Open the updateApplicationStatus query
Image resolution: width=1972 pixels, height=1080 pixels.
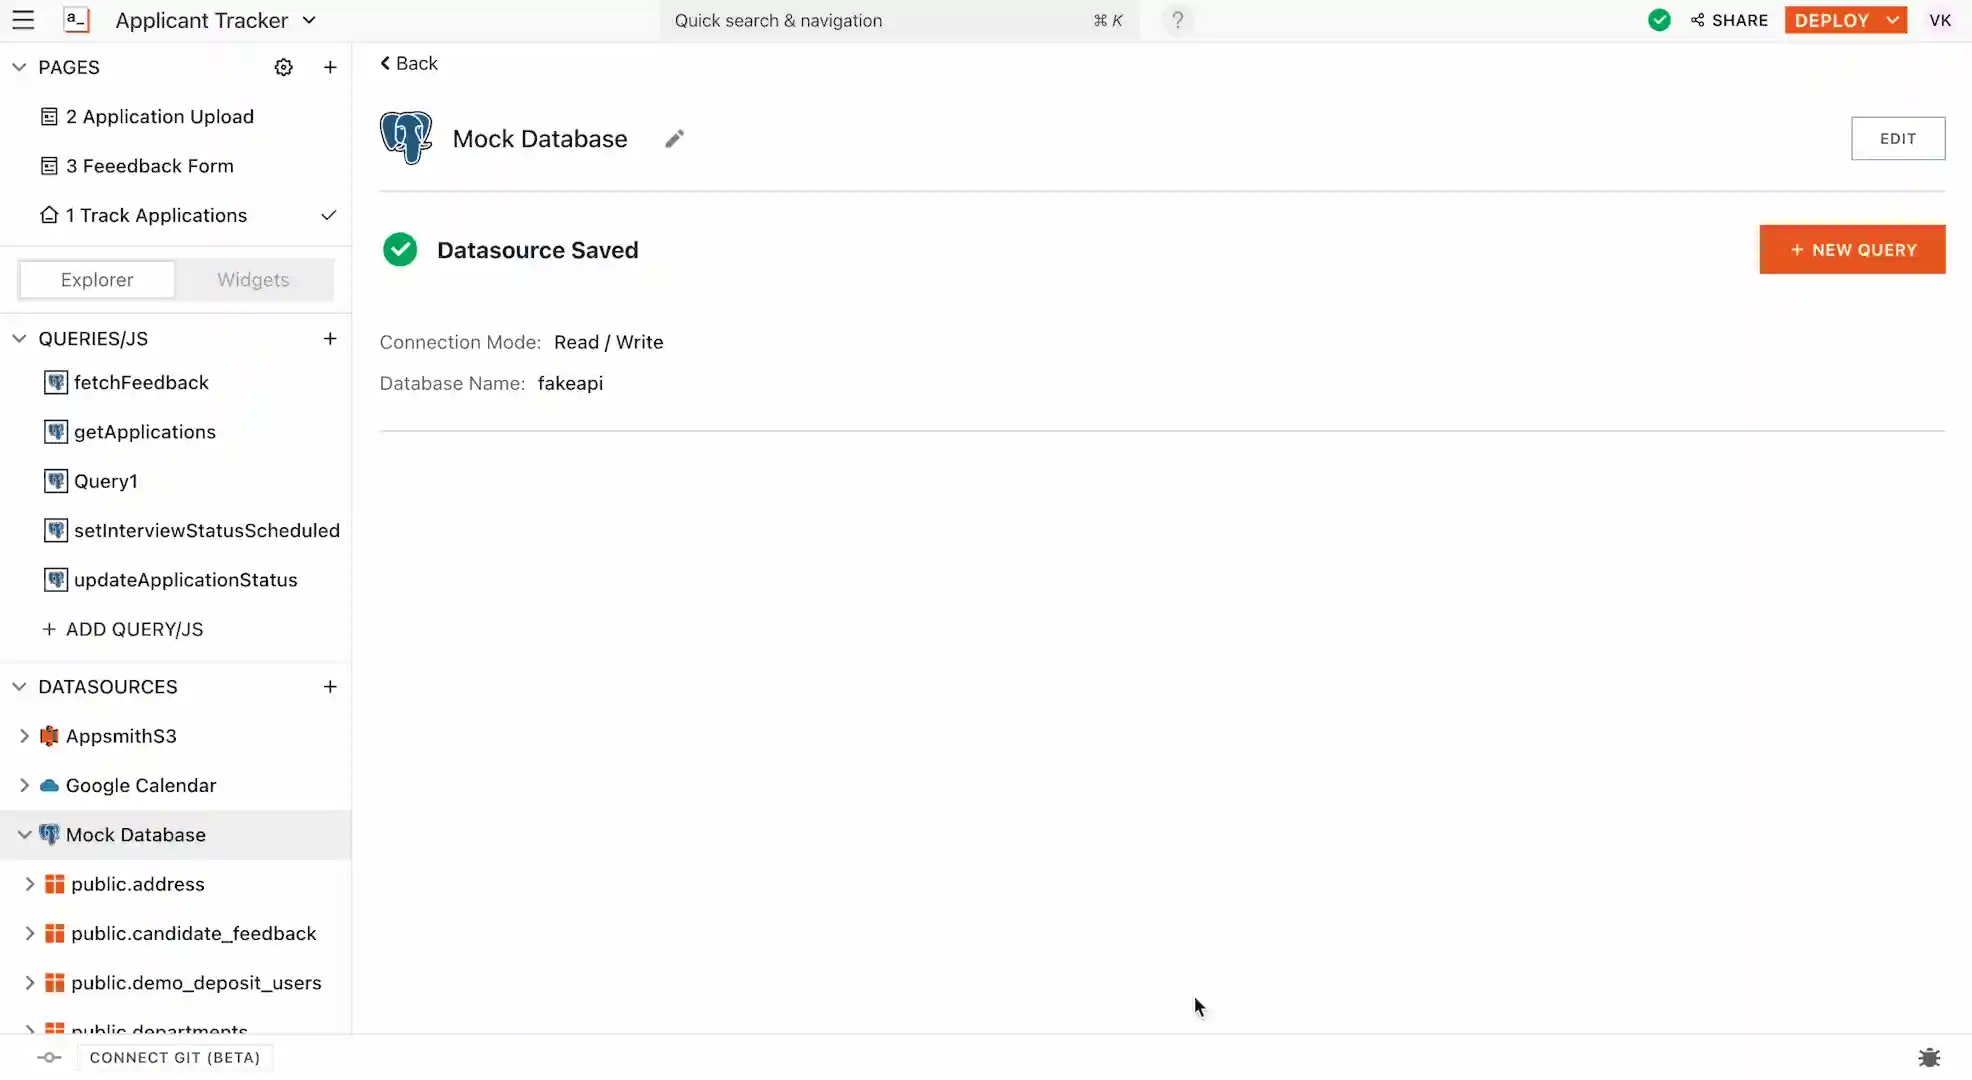pyautogui.click(x=186, y=580)
